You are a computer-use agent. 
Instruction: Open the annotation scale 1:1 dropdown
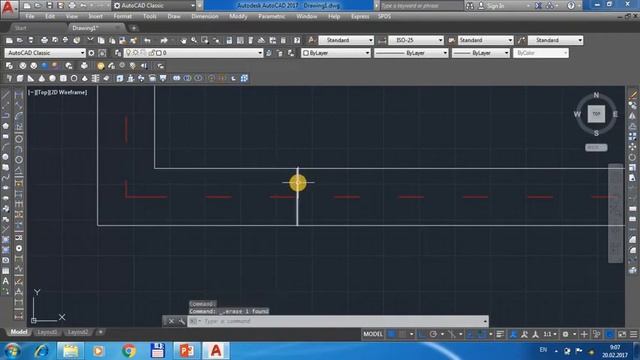point(550,334)
